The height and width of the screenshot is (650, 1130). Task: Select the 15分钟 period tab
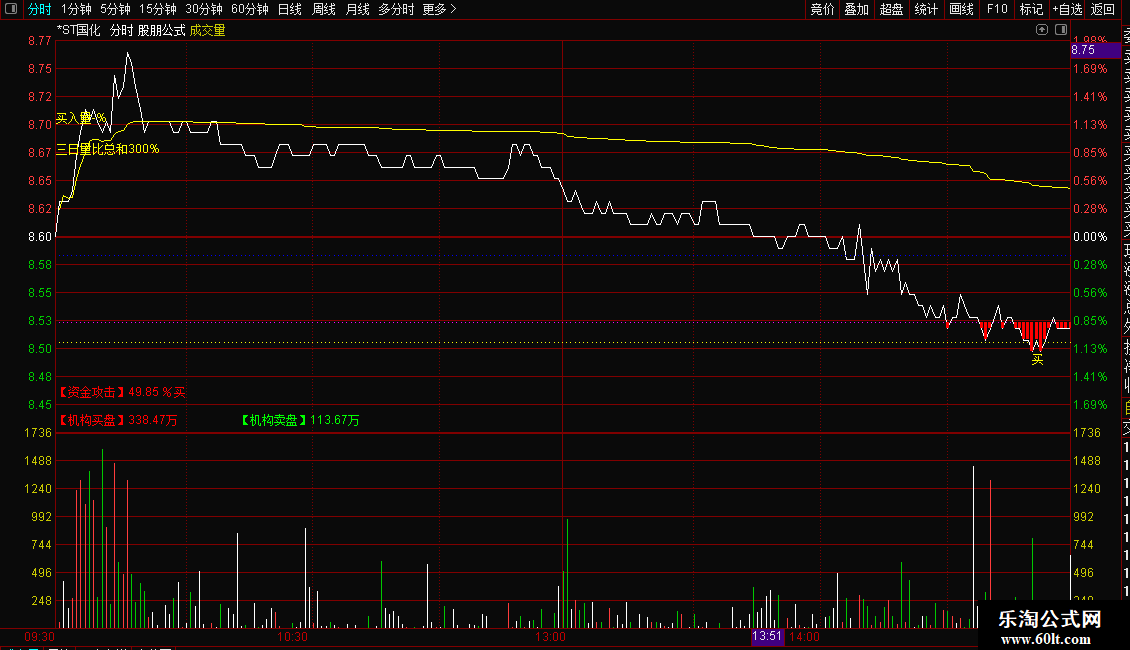158,9
